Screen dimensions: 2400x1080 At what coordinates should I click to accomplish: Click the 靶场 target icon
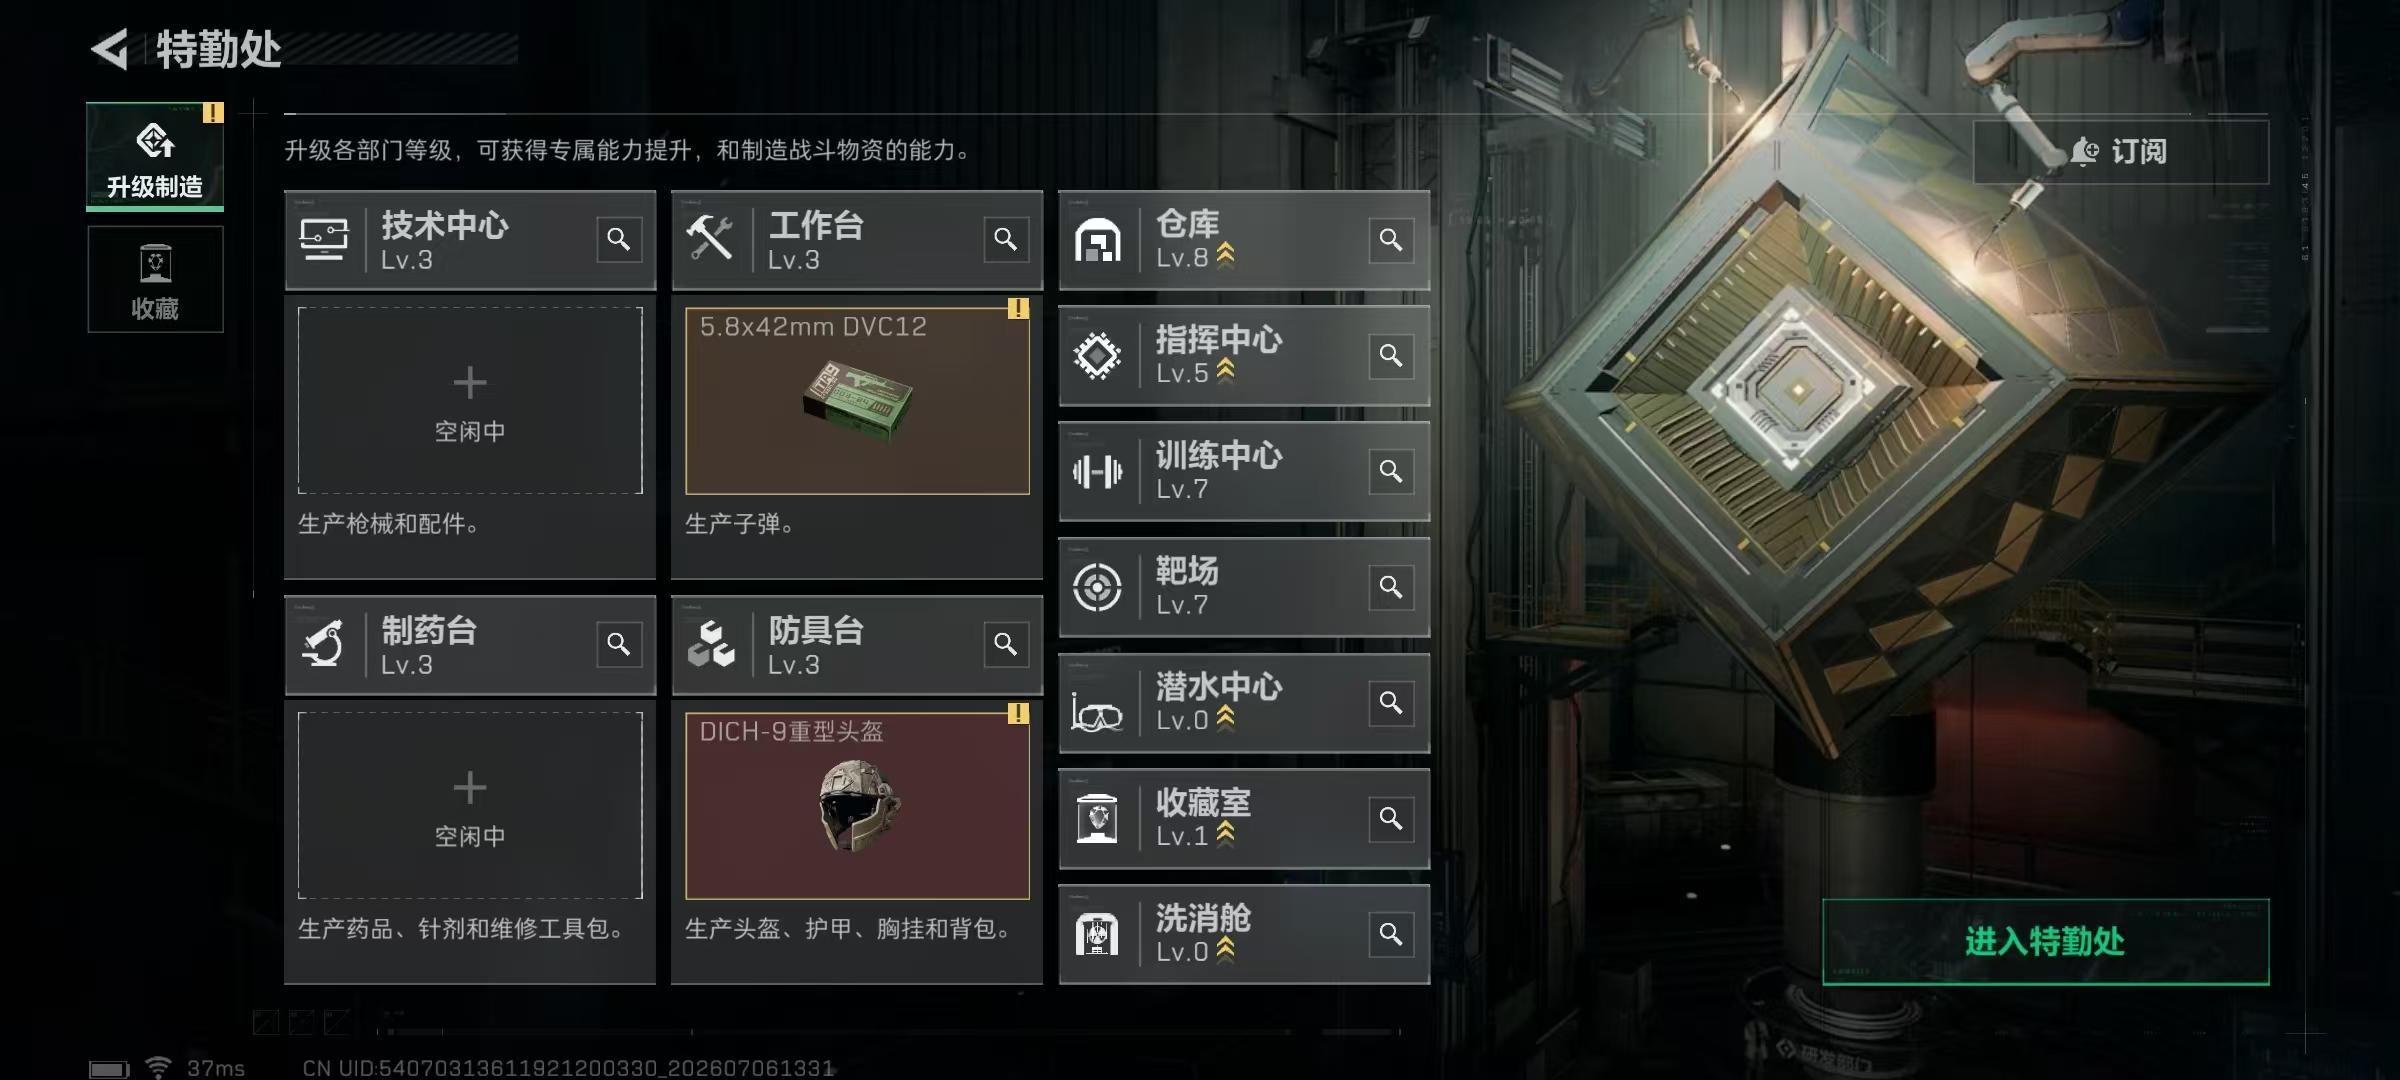coord(1097,587)
